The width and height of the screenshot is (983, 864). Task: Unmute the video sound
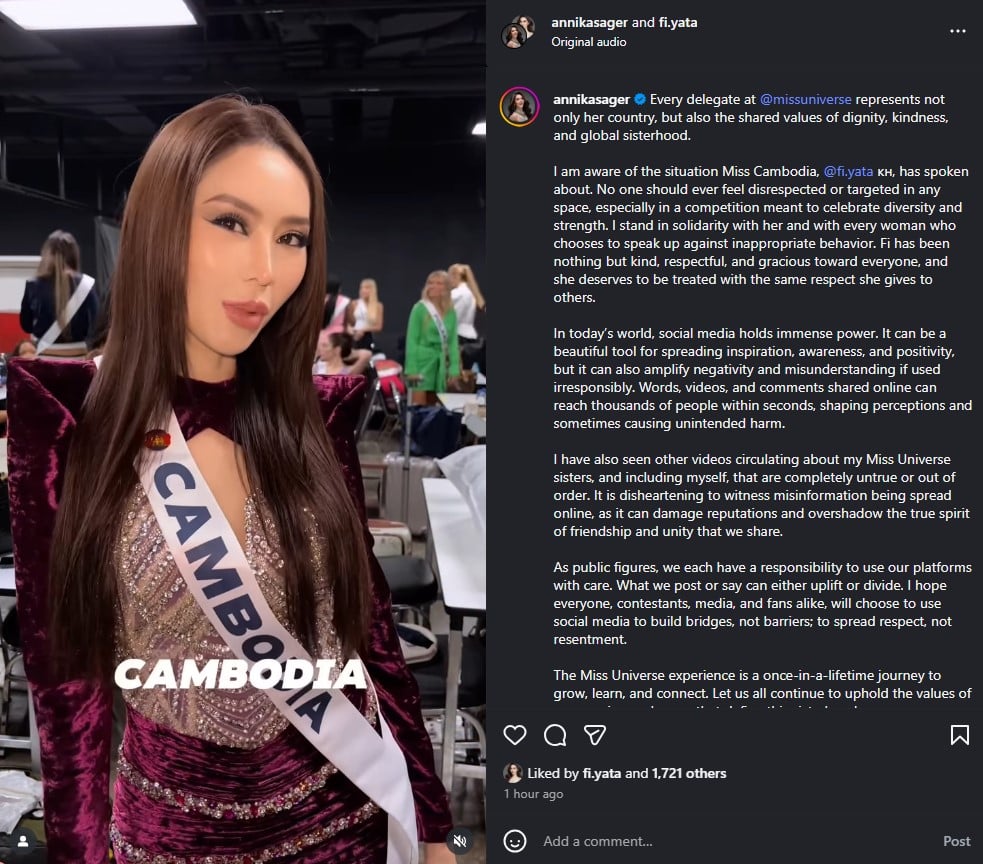tap(460, 841)
